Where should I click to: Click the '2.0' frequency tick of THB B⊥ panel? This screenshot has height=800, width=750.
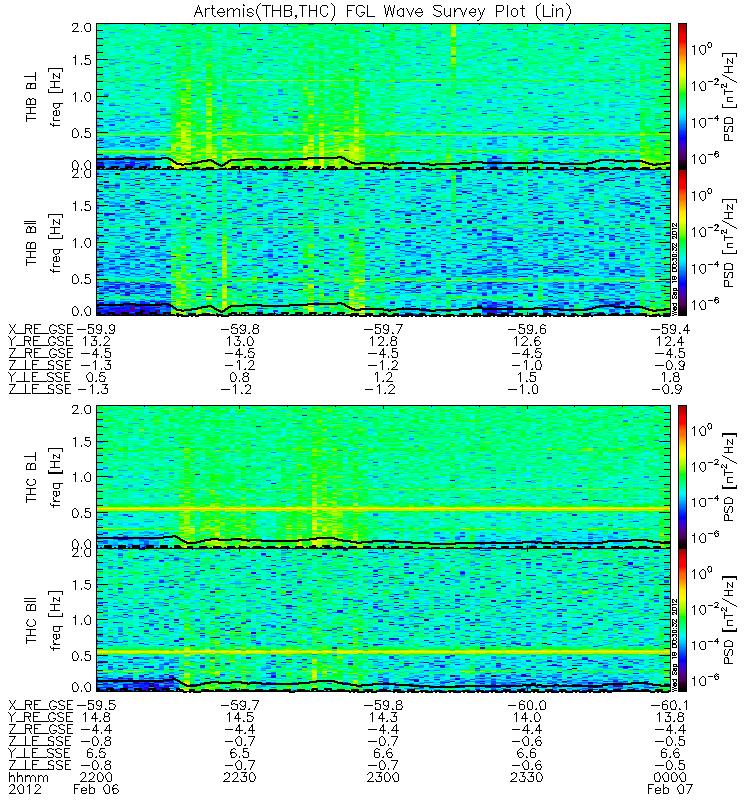[82, 27]
